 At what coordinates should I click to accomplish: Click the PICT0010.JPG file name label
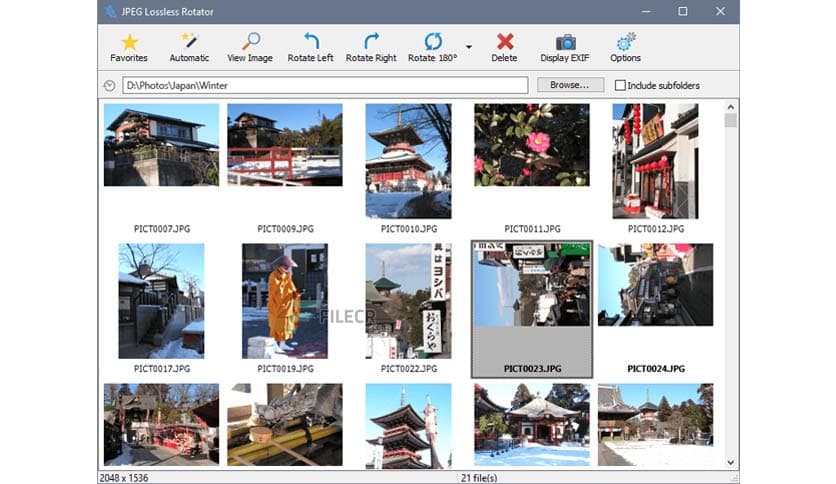(x=409, y=229)
